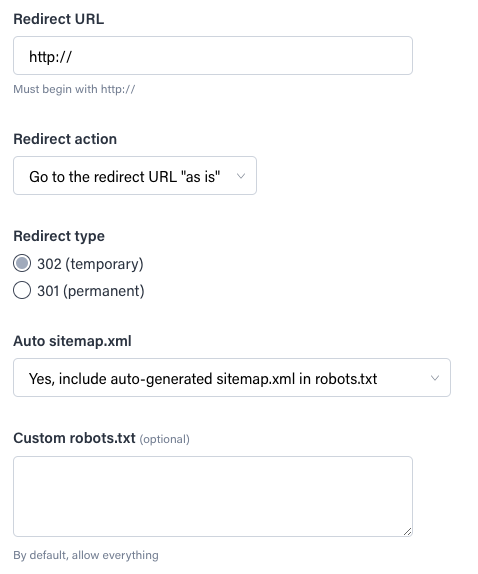
Task: Click the "By default, allow everything" hint
Action: click(x=86, y=555)
